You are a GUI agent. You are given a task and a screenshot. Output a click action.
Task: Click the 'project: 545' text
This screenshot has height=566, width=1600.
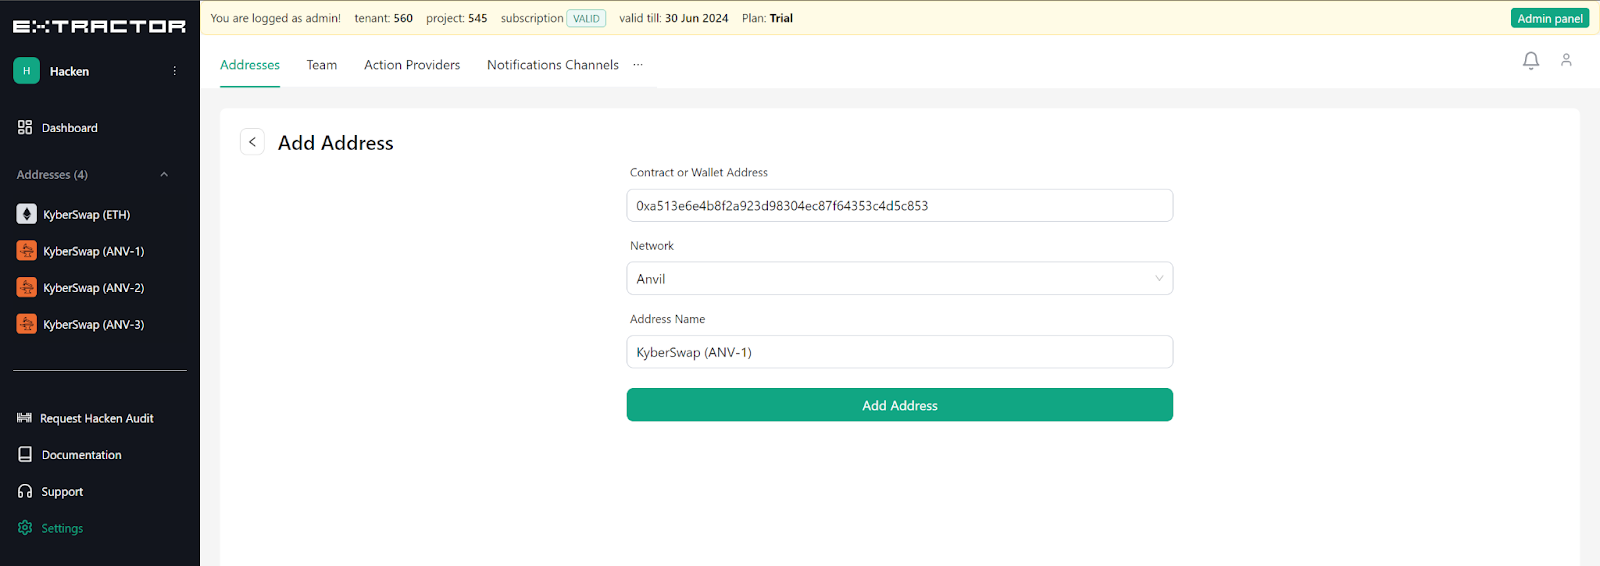coord(457,18)
